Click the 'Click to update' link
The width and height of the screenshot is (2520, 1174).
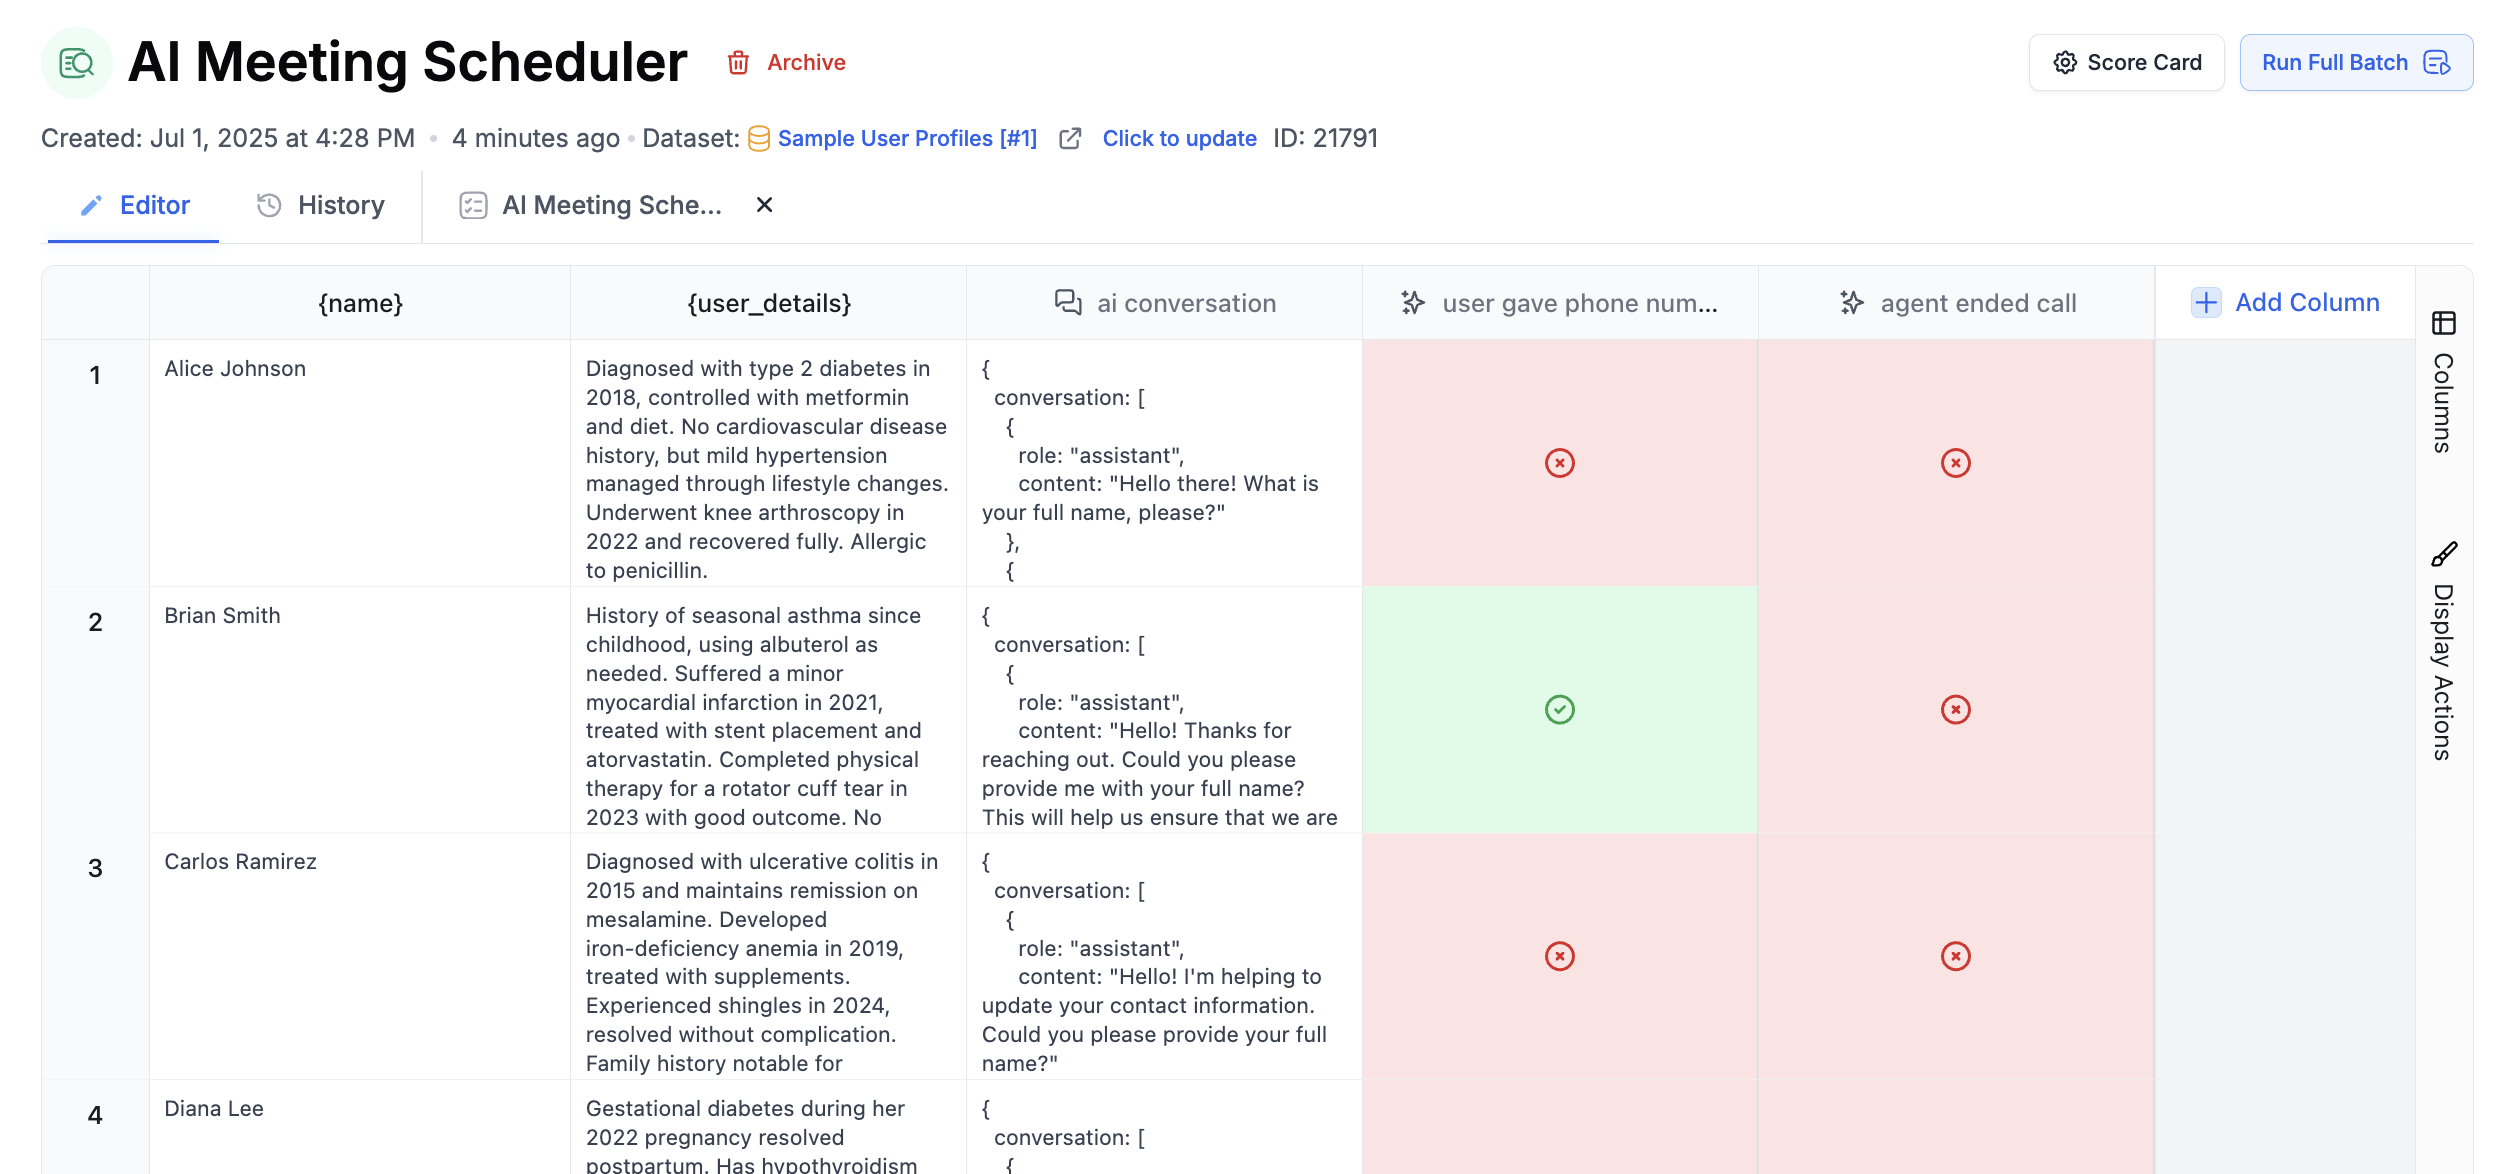coord(1179,138)
